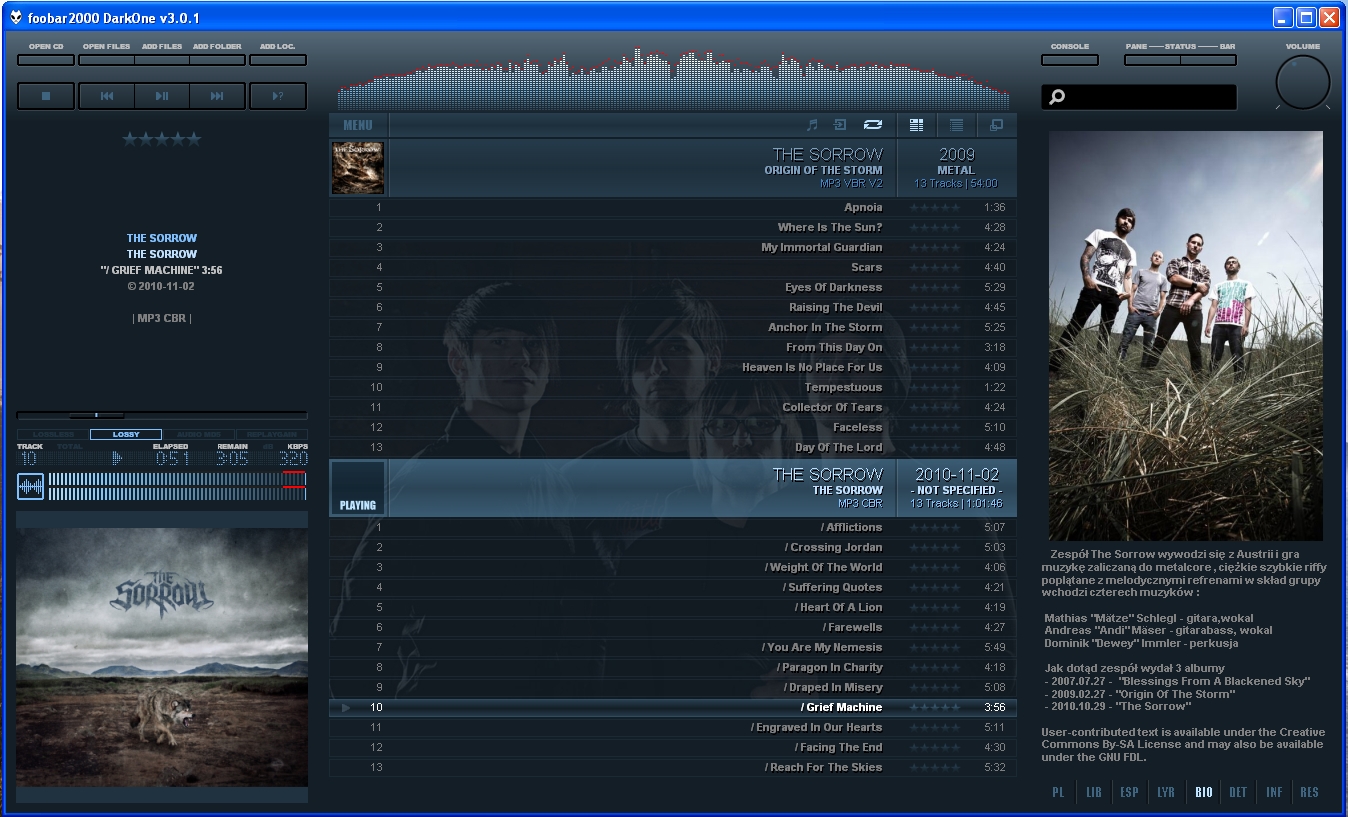Select playing track '/ Grief Machine'
Screen dimensions: 1348x817
673,707
